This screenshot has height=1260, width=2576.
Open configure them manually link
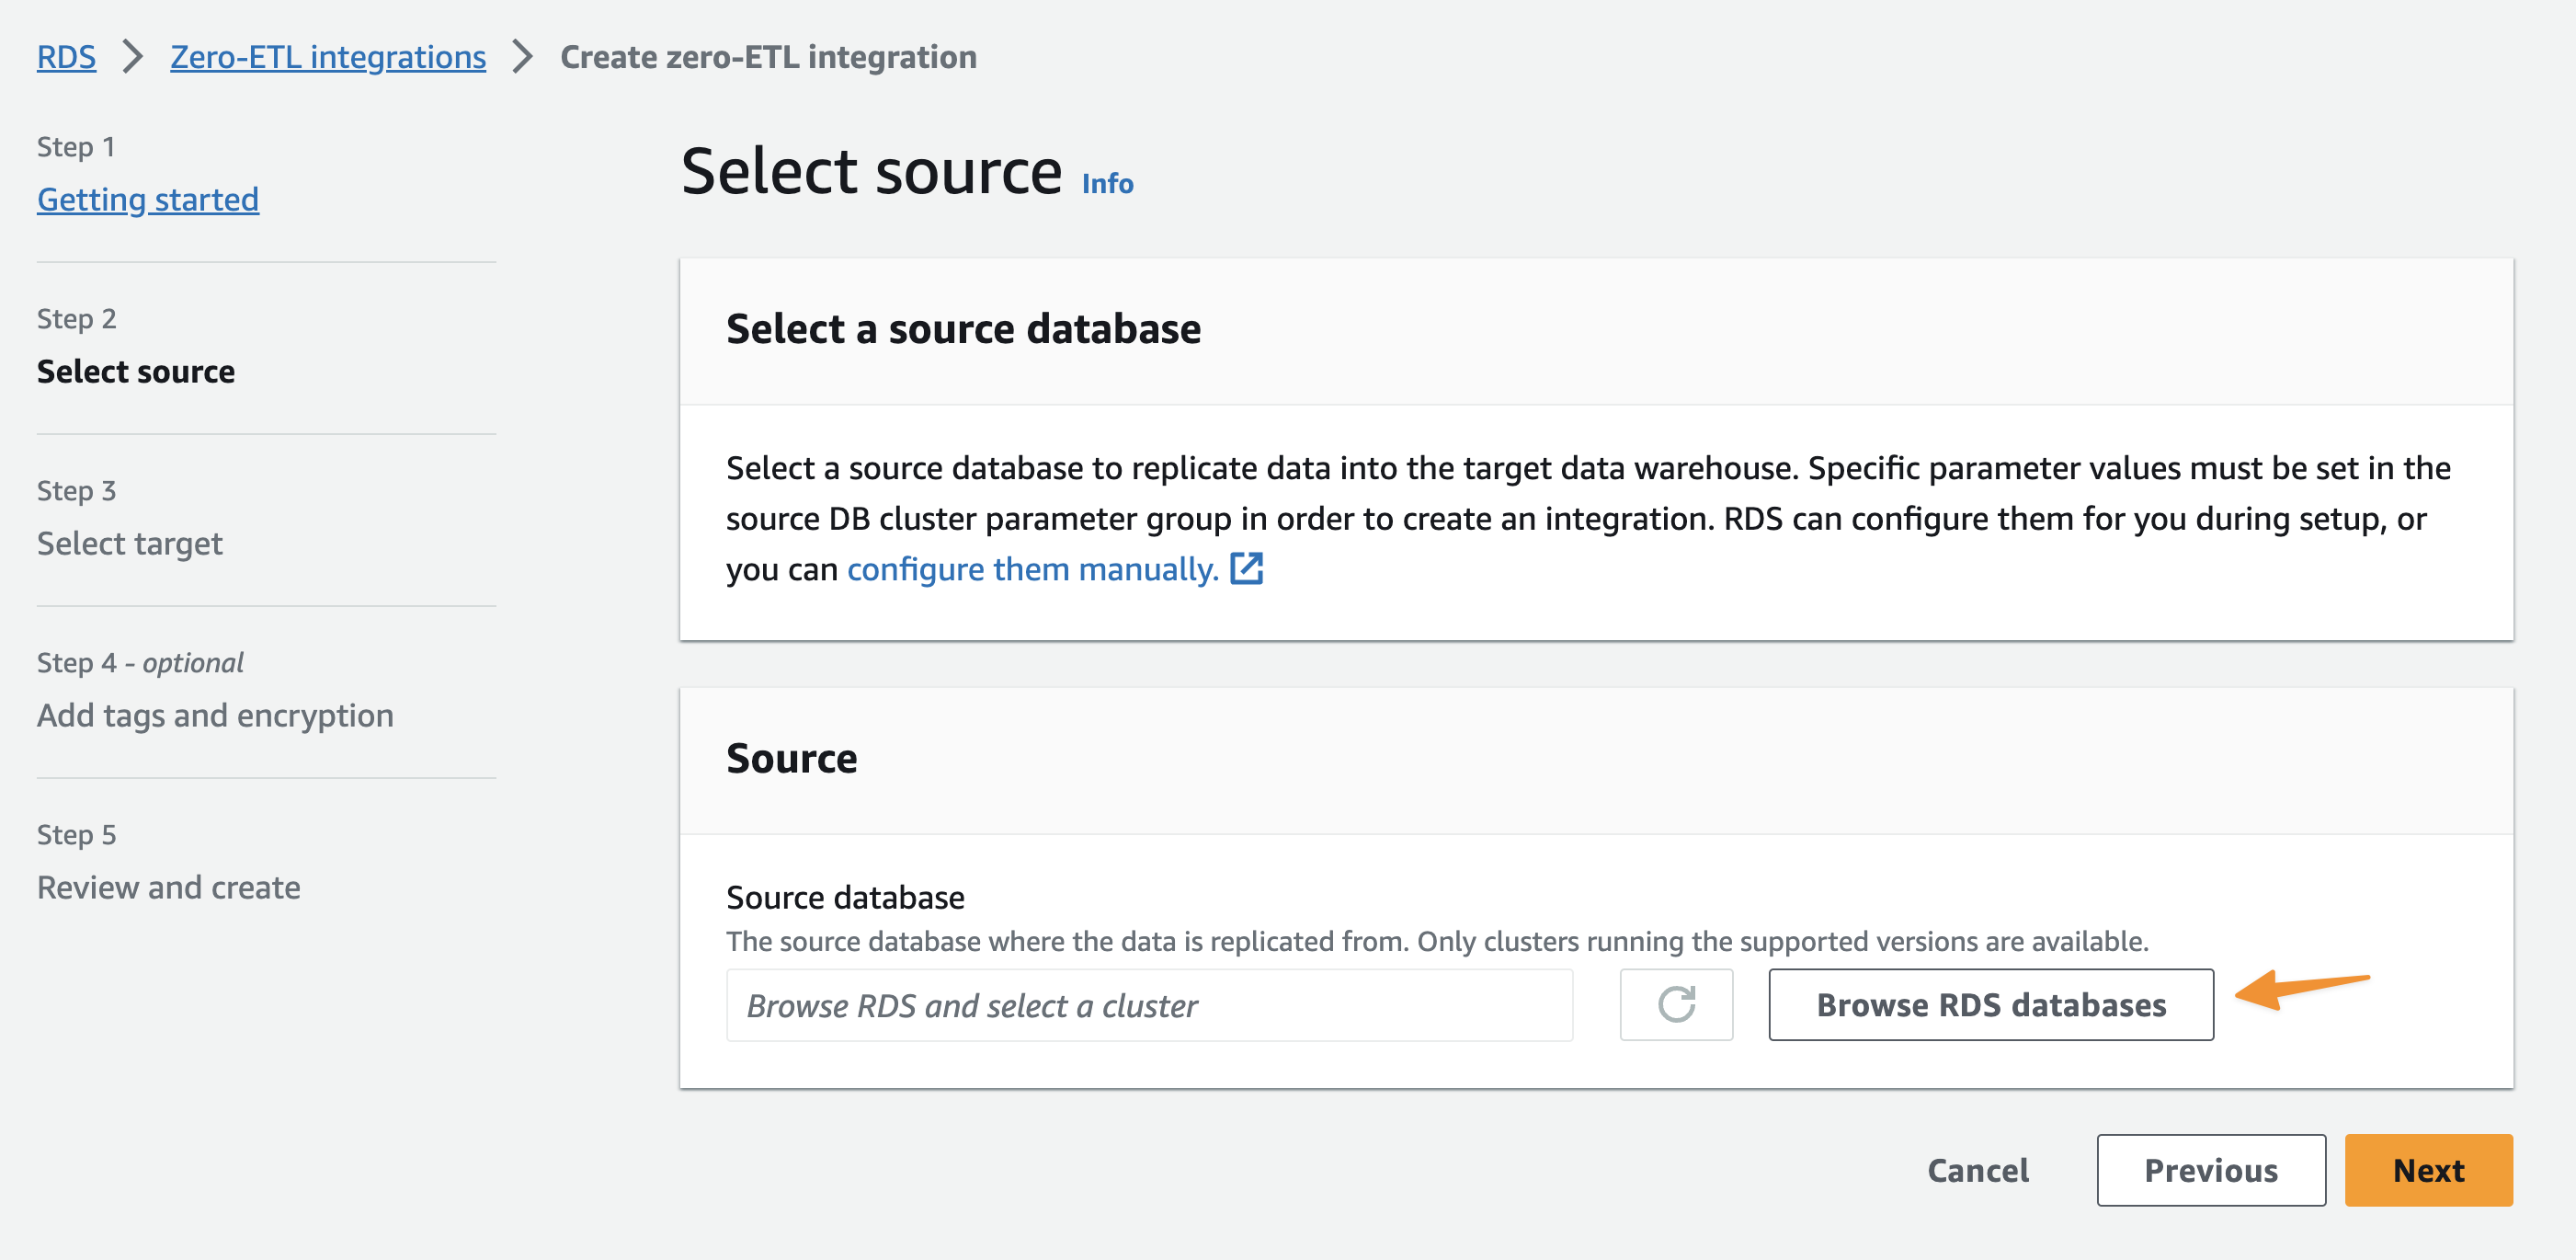[1032, 569]
